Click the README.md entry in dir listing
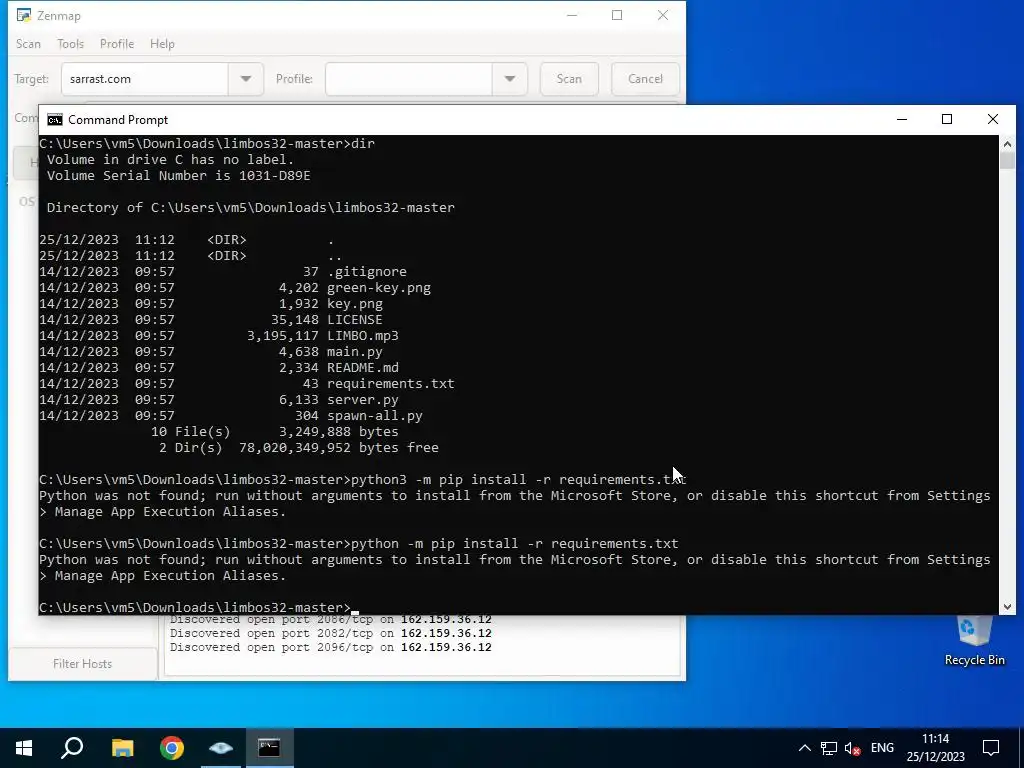This screenshot has height=768, width=1024. [362, 368]
